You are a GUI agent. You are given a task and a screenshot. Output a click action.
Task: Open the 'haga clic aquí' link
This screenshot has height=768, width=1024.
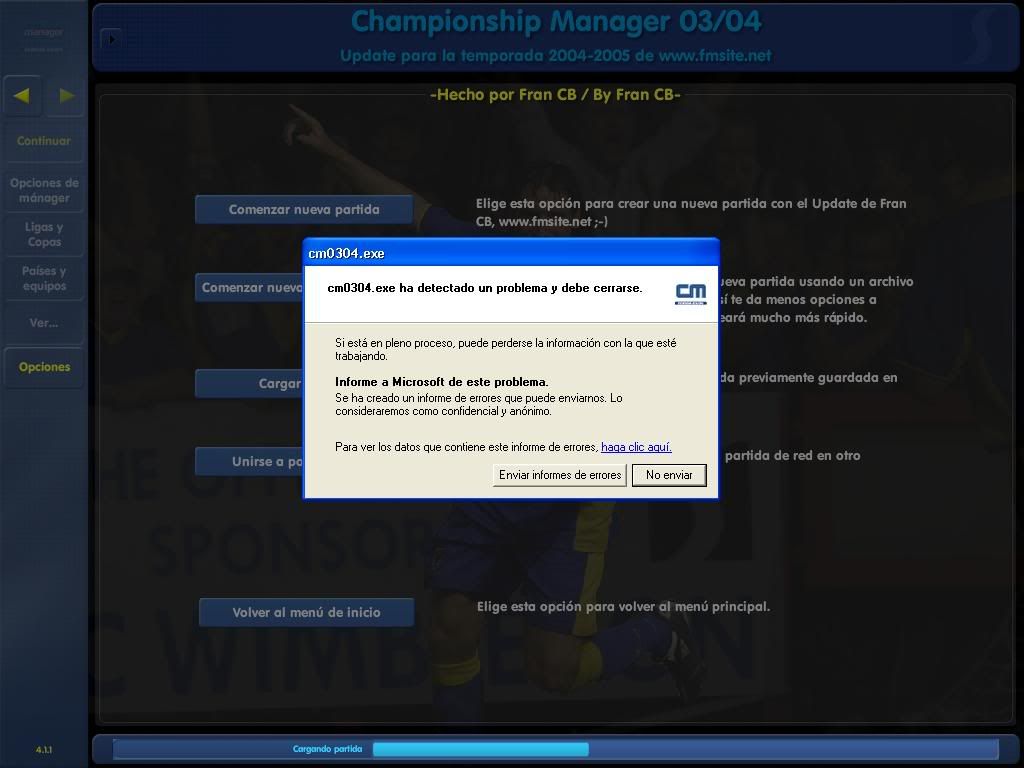(636, 447)
